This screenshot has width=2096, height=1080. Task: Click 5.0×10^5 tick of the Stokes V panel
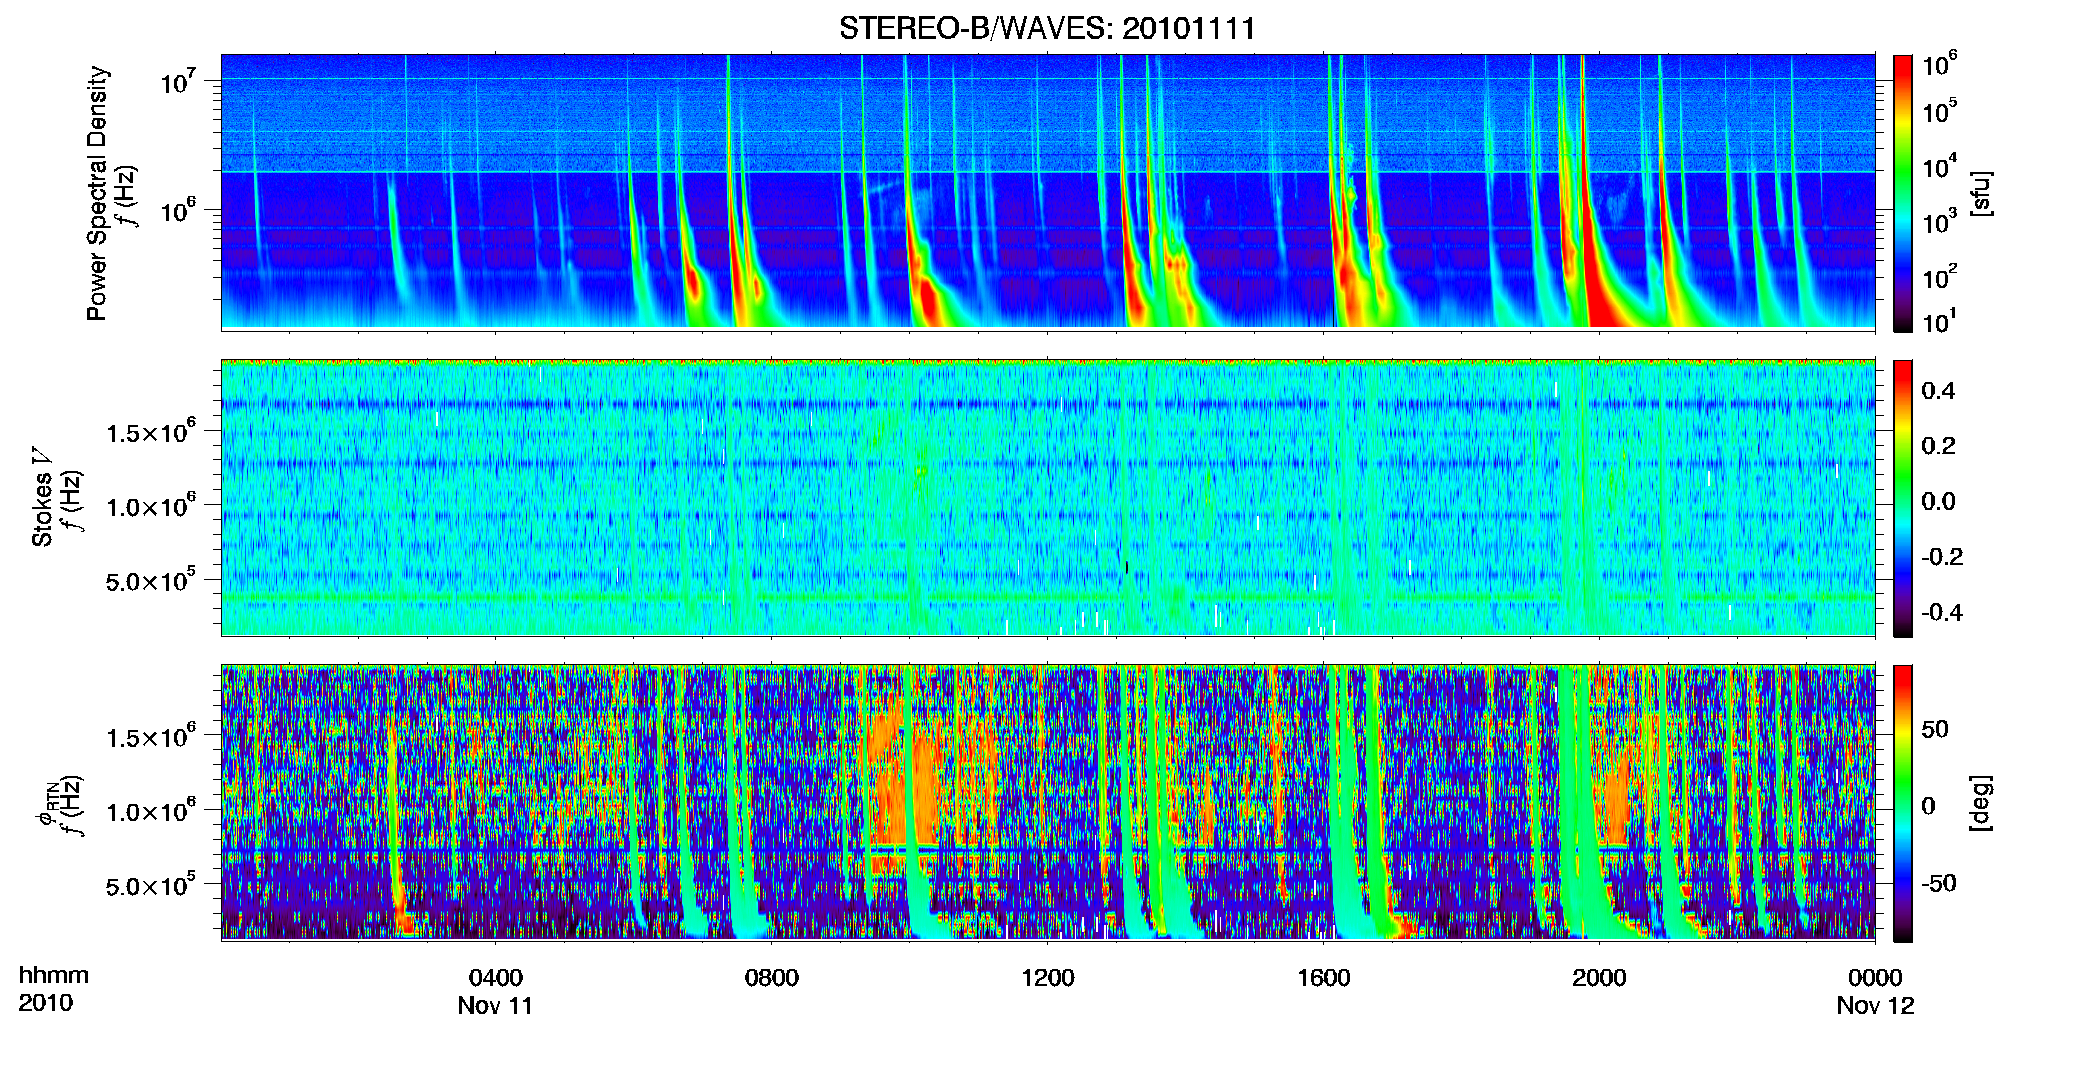150,580
